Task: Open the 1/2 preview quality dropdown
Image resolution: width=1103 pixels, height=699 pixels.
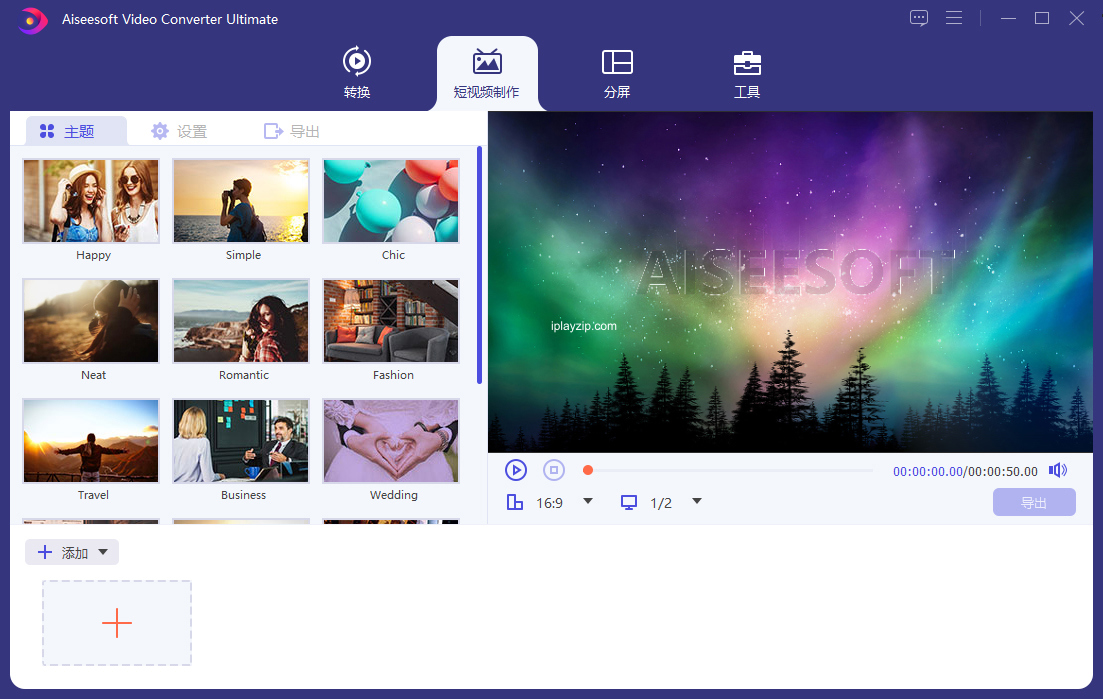Action: 696,501
